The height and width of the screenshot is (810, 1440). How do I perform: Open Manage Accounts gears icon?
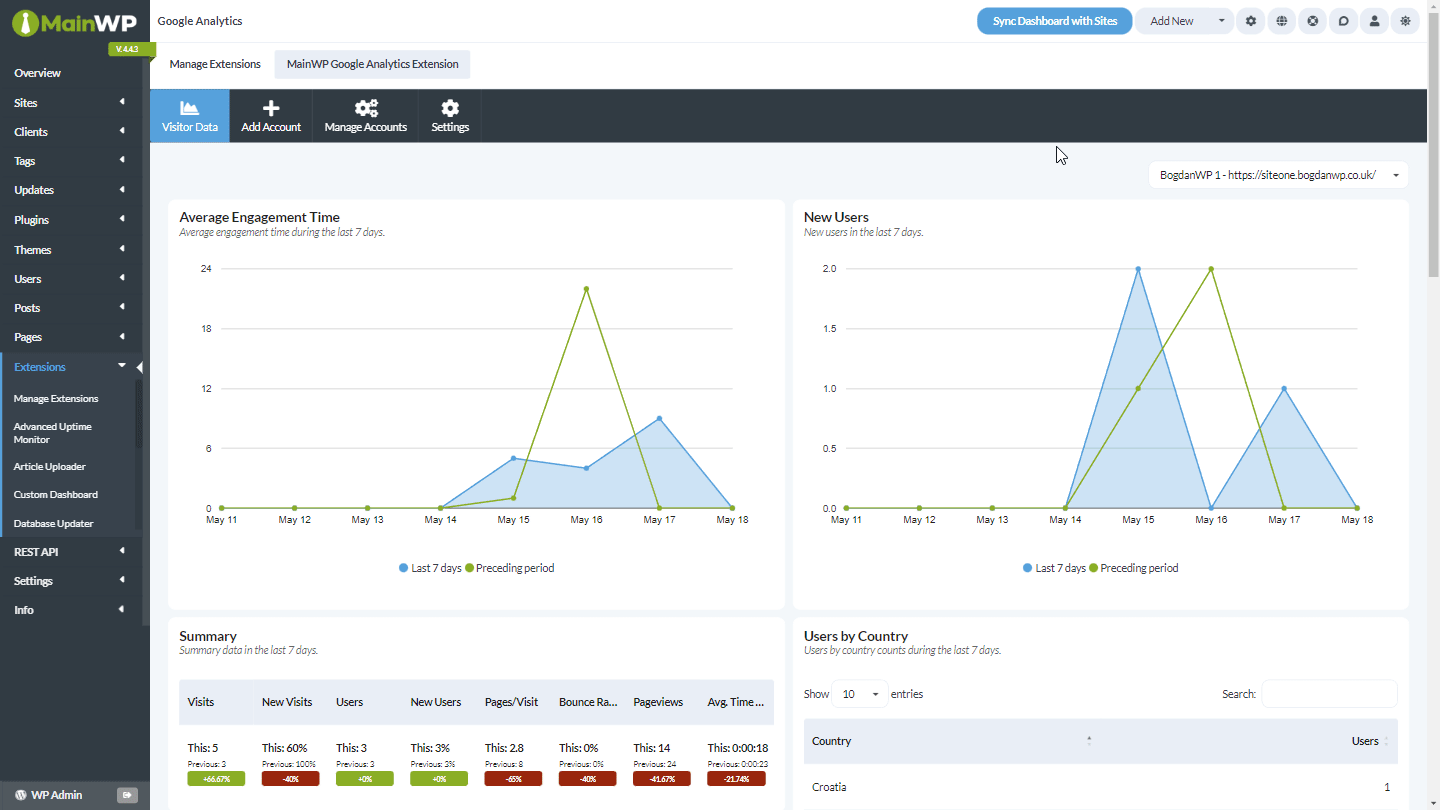366,108
